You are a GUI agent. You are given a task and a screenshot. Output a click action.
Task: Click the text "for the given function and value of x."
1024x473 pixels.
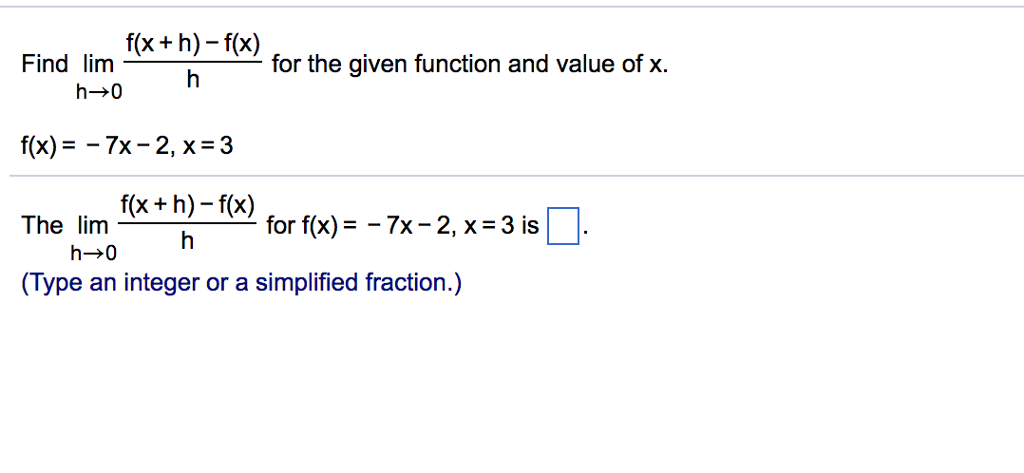pos(469,66)
